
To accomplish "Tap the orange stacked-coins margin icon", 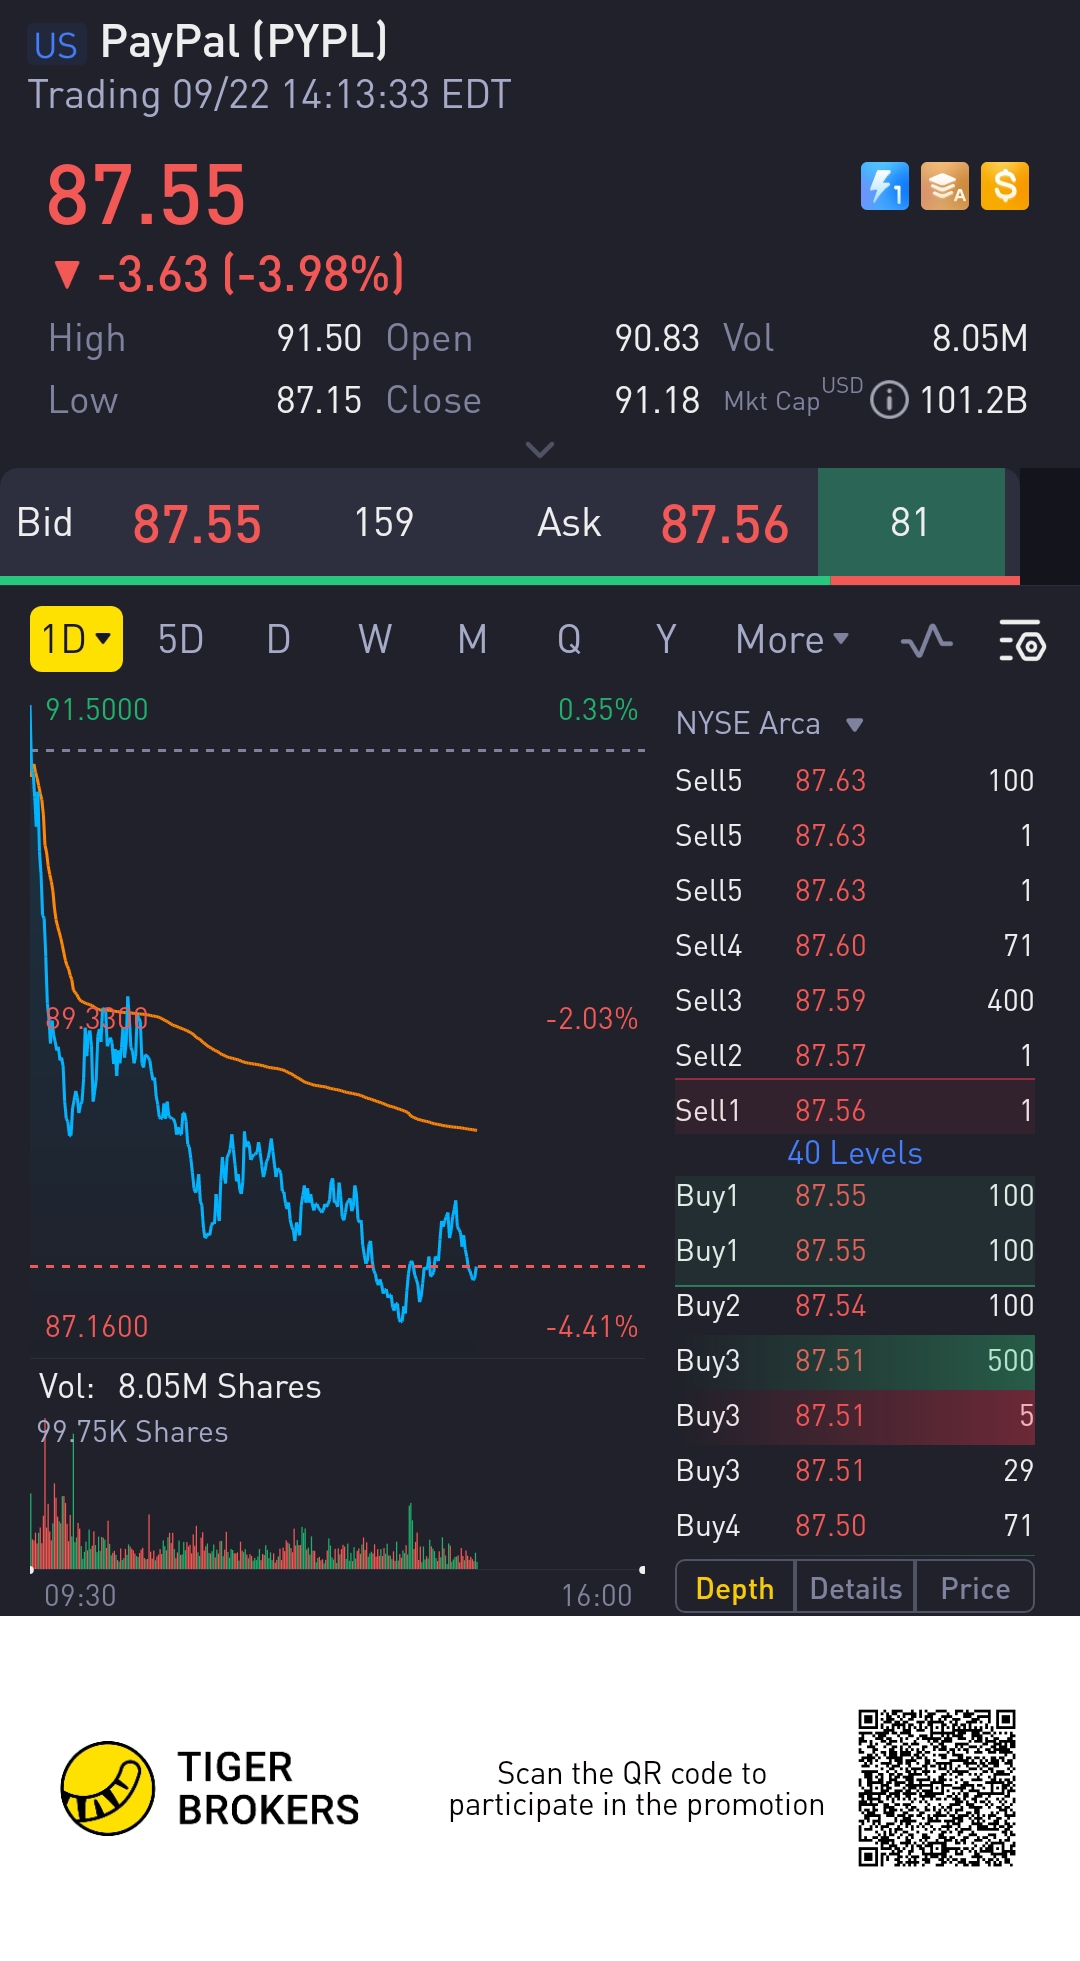I will pyautogui.click(x=945, y=186).
